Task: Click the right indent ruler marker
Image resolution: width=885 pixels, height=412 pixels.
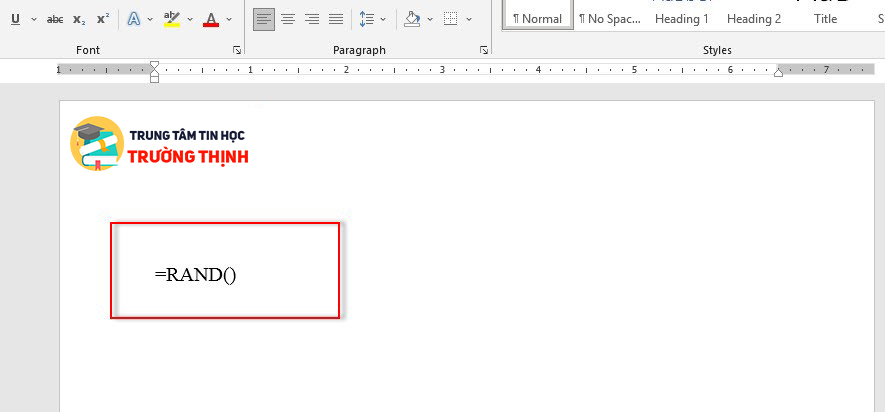Action: 778,72
